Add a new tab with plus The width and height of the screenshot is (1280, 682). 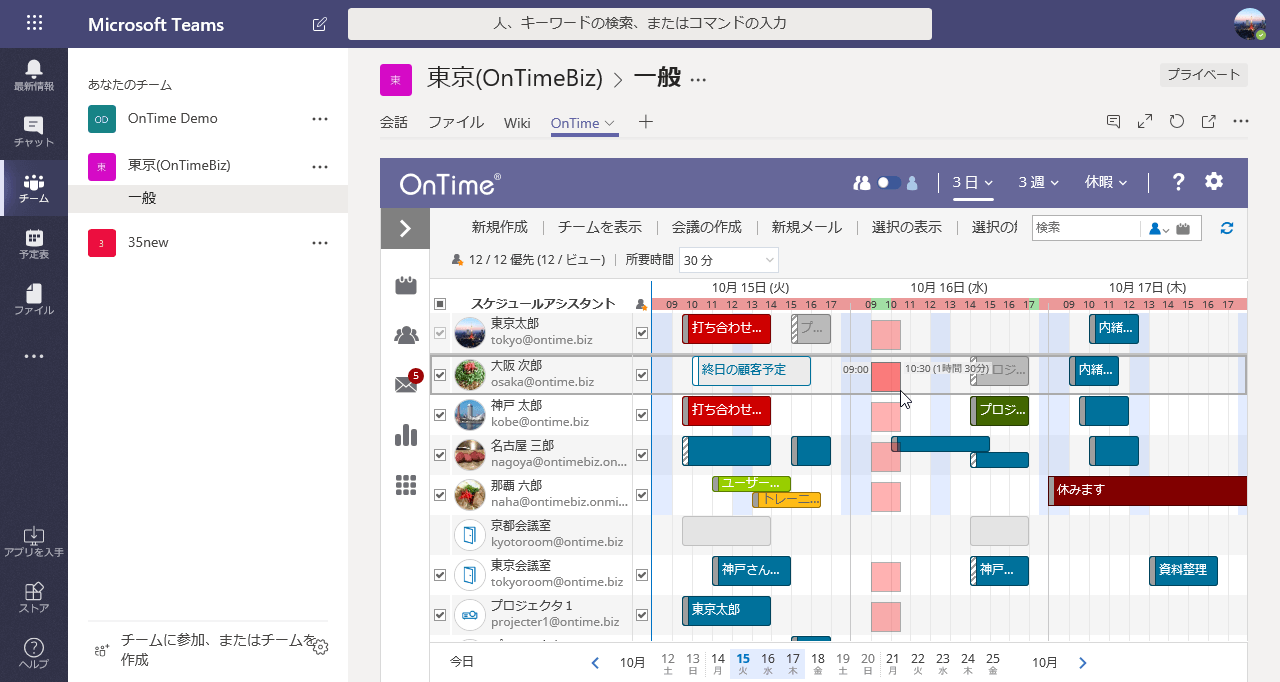point(646,122)
